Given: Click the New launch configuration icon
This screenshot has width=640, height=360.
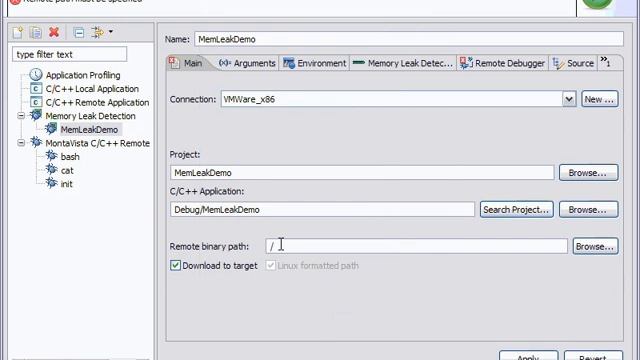Looking at the screenshot, I should pyautogui.click(x=18, y=32).
